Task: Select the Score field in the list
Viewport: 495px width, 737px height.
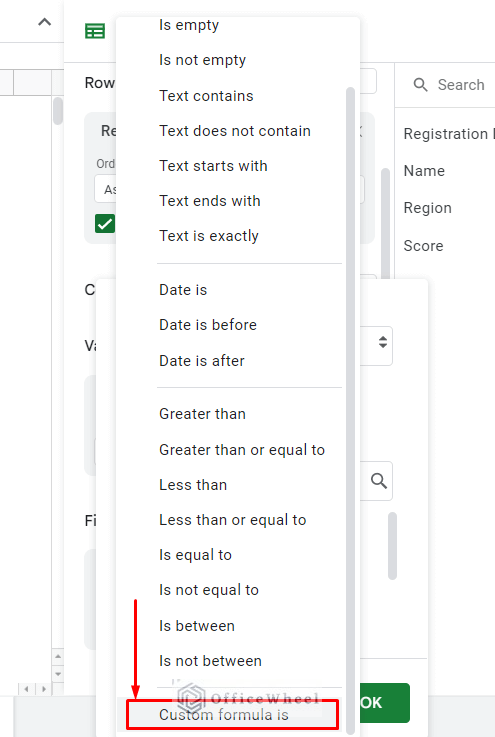Action: 423,246
